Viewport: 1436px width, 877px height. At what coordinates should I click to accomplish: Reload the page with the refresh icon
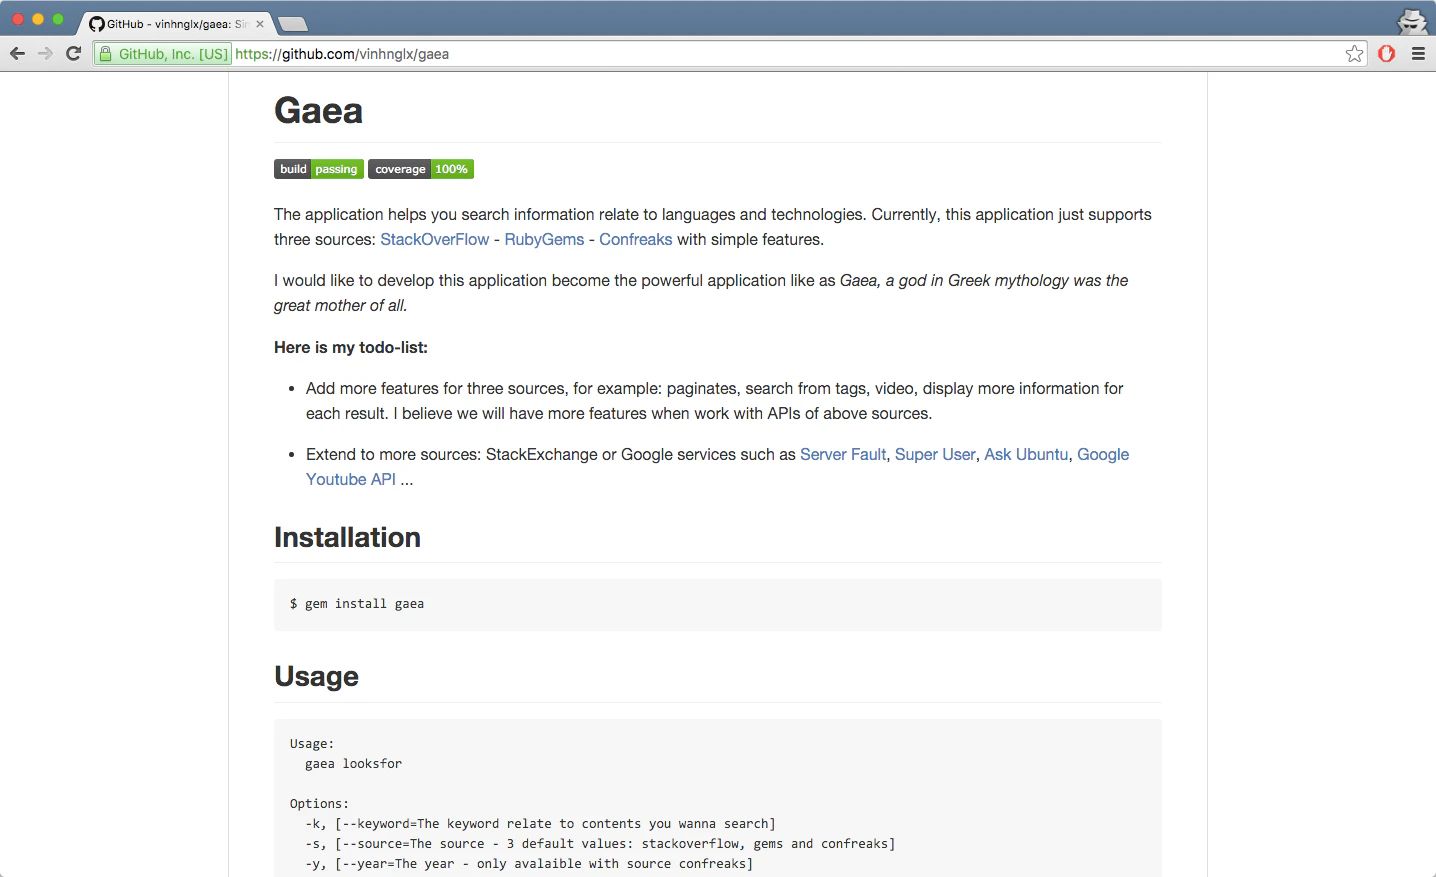pyautogui.click(x=73, y=53)
